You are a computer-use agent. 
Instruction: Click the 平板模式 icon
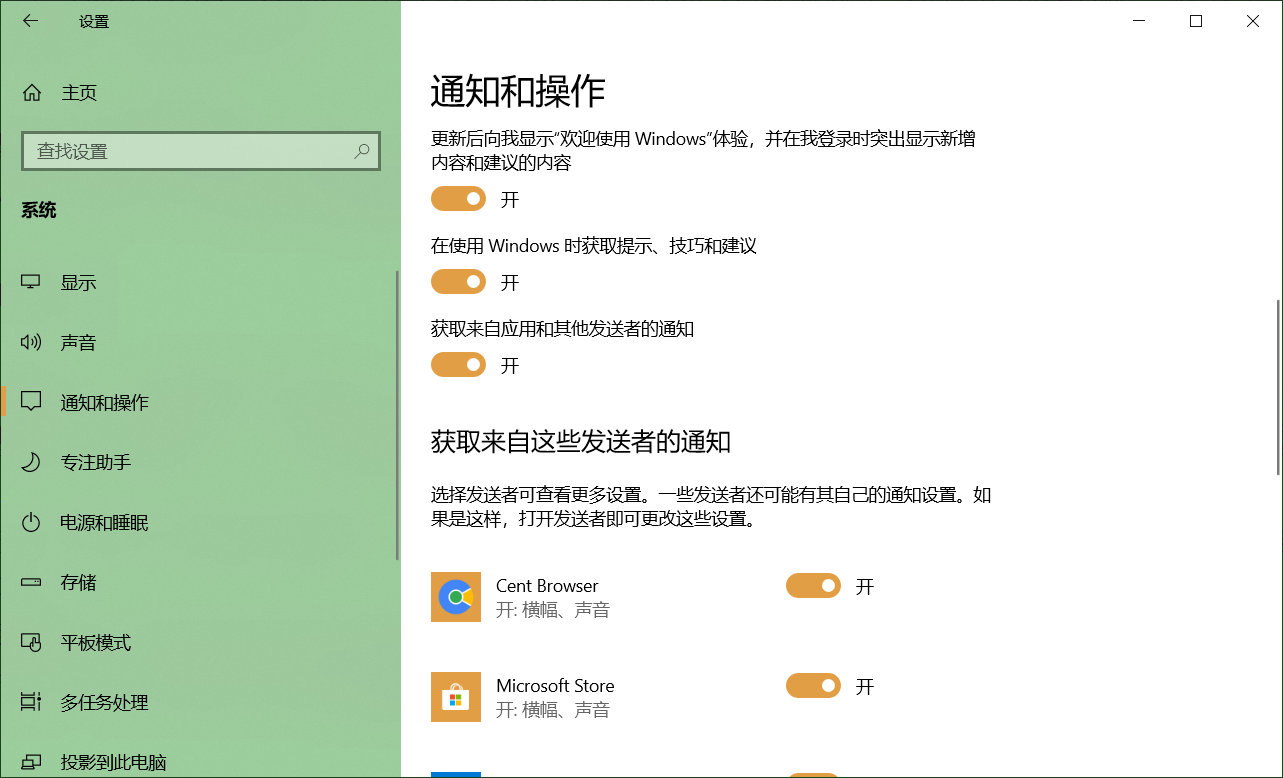pos(31,642)
